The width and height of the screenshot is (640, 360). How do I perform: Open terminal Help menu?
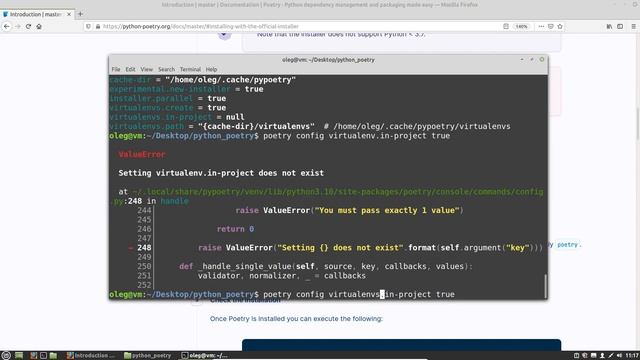pos(211,69)
